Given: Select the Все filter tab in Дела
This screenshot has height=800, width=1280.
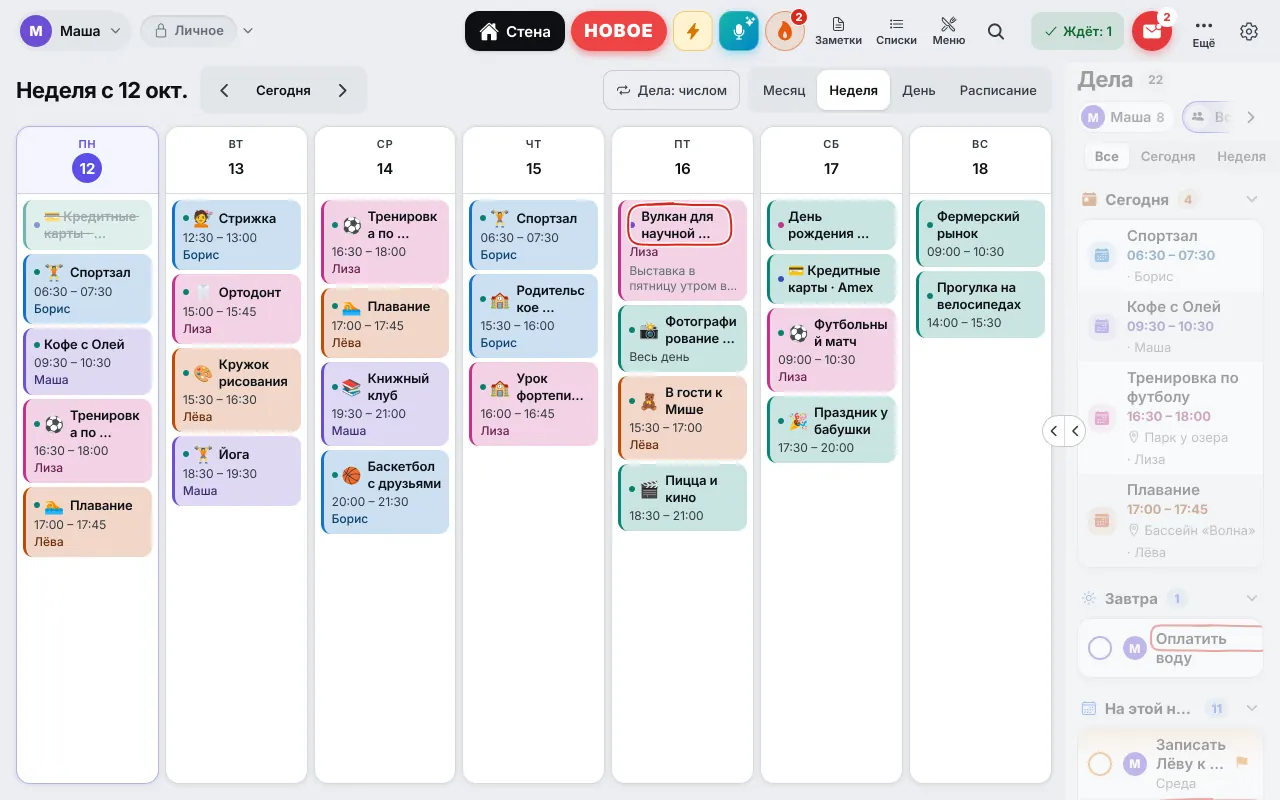Looking at the screenshot, I should point(1106,156).
